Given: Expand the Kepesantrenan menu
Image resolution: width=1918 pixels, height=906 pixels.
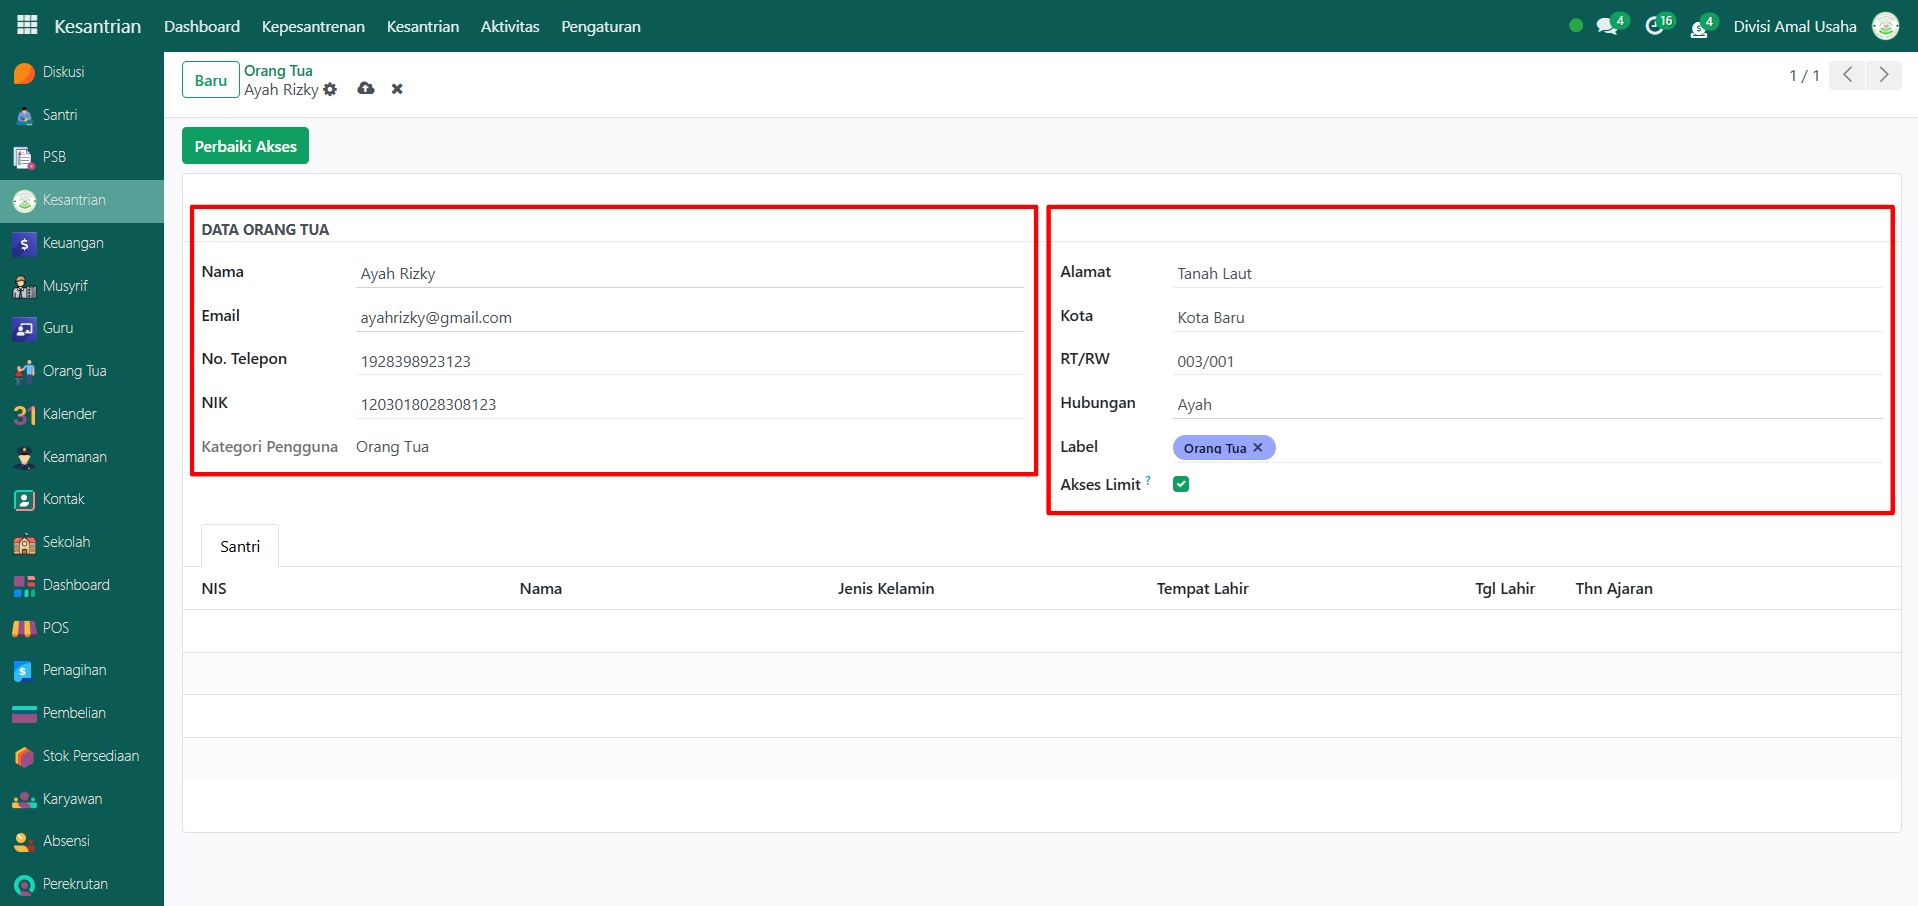Looking at the screenshot, I should 313,26.
